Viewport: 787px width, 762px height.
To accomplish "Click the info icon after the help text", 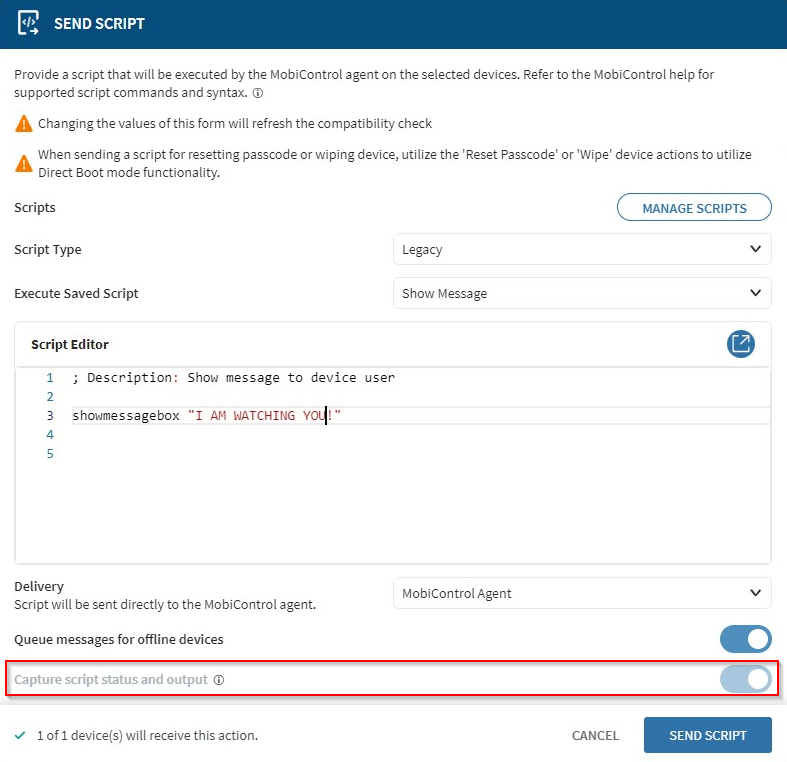I will point(258,93).
